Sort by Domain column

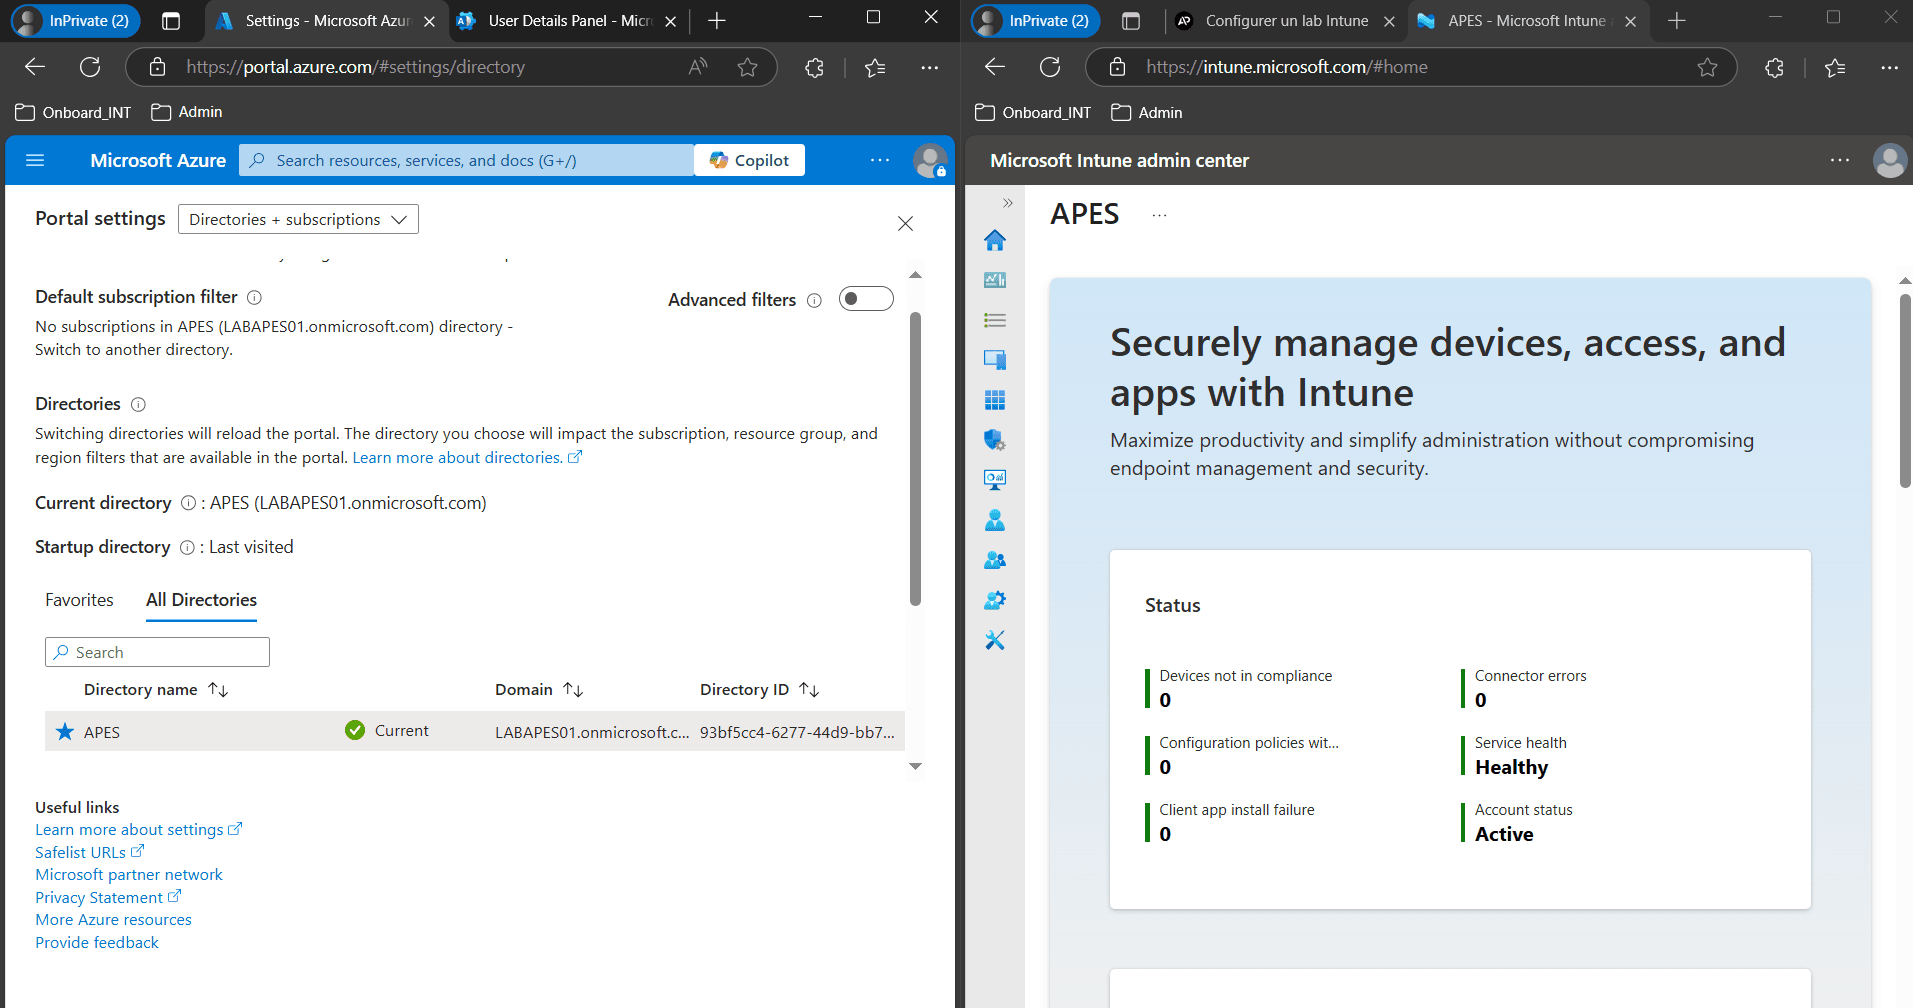(x=539, y=689)
